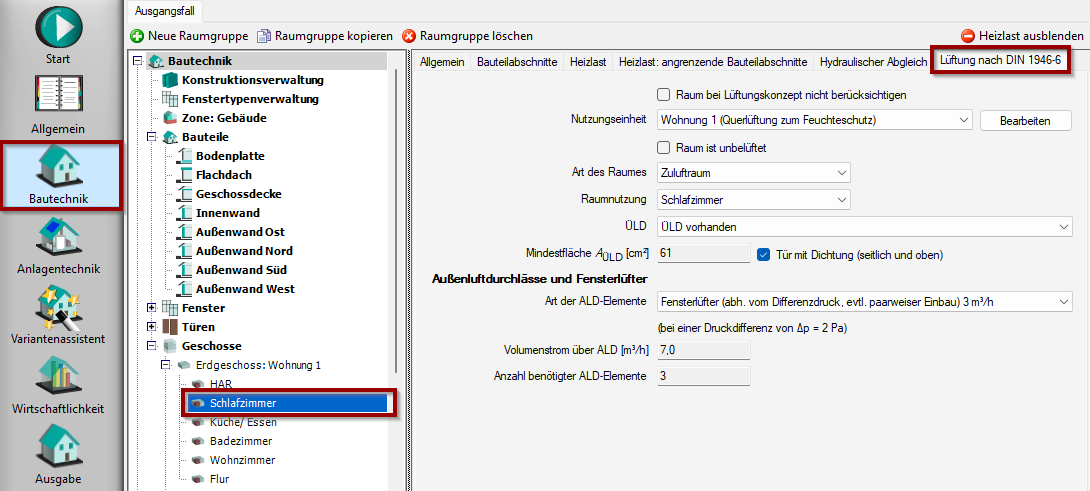This screenshot has width=1090, height=491.
Task: Open the Variantenassistent icon
Action: click(58, 307)
